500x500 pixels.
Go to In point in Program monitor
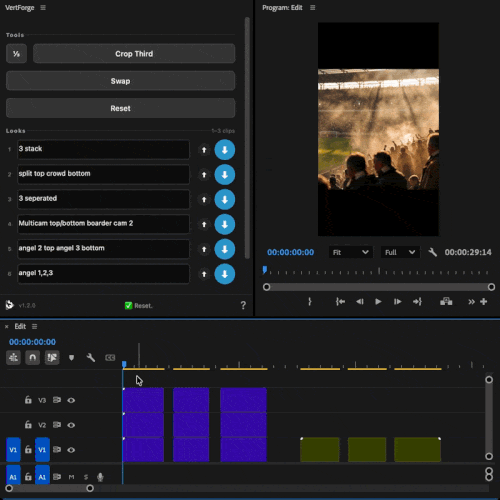(340, 302)
